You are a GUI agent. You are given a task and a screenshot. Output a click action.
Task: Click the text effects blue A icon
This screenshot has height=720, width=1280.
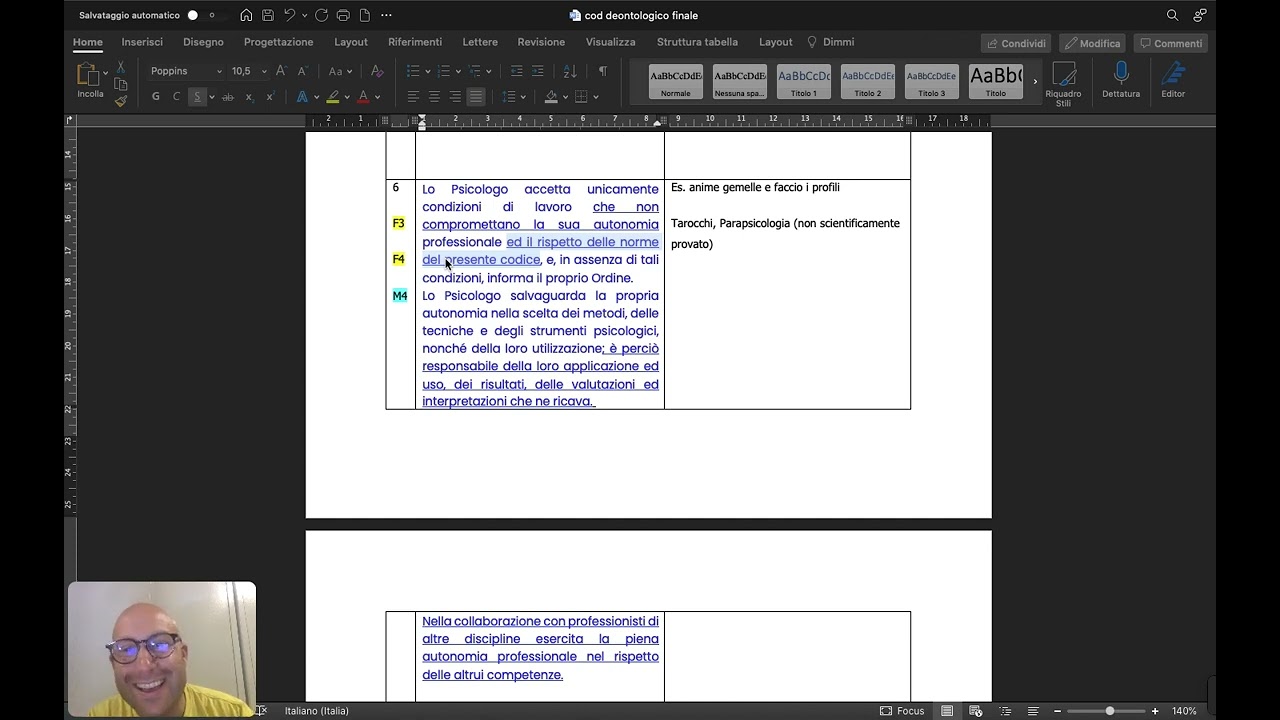pyautogui.click(x=302, y=97)
